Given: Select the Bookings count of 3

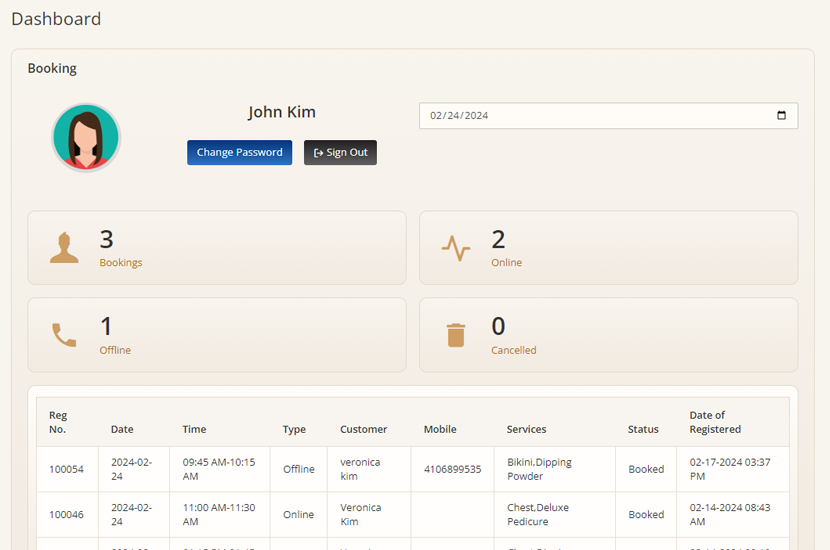Looking at the screenshot, I should click(107, 239).
